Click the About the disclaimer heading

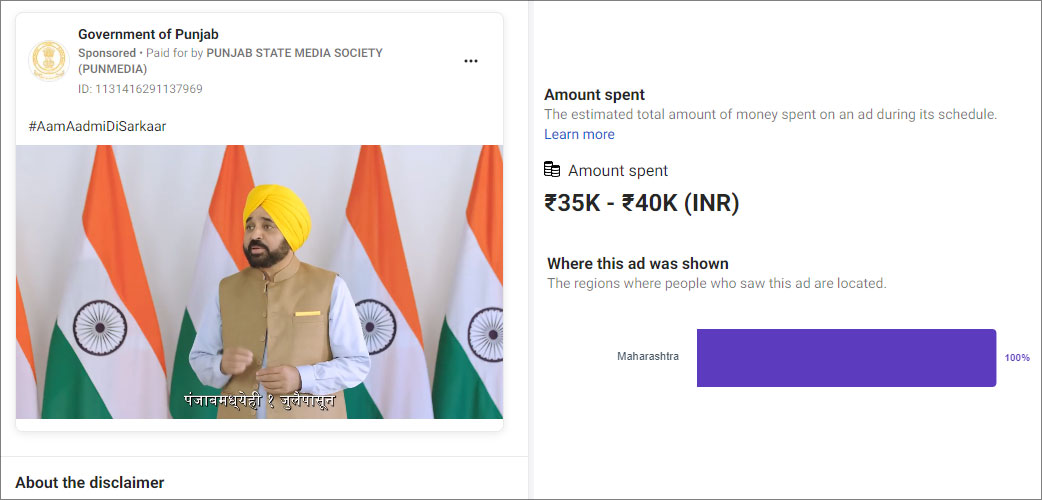click(90, 483)
